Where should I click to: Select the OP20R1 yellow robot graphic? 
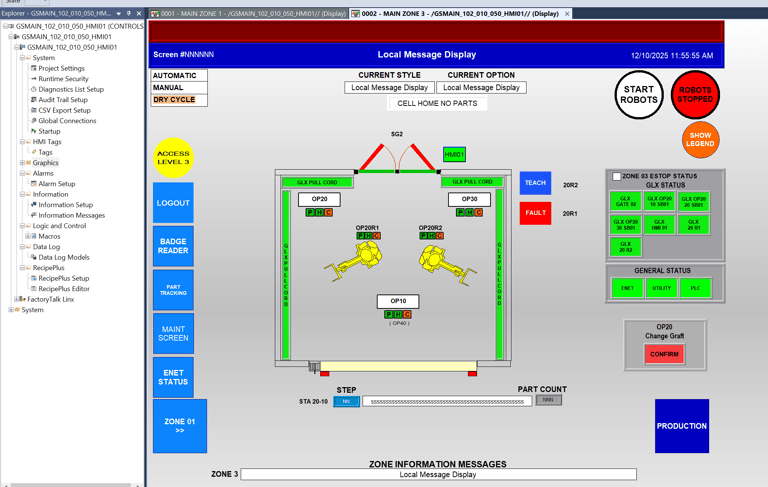(x=354, y=261)
